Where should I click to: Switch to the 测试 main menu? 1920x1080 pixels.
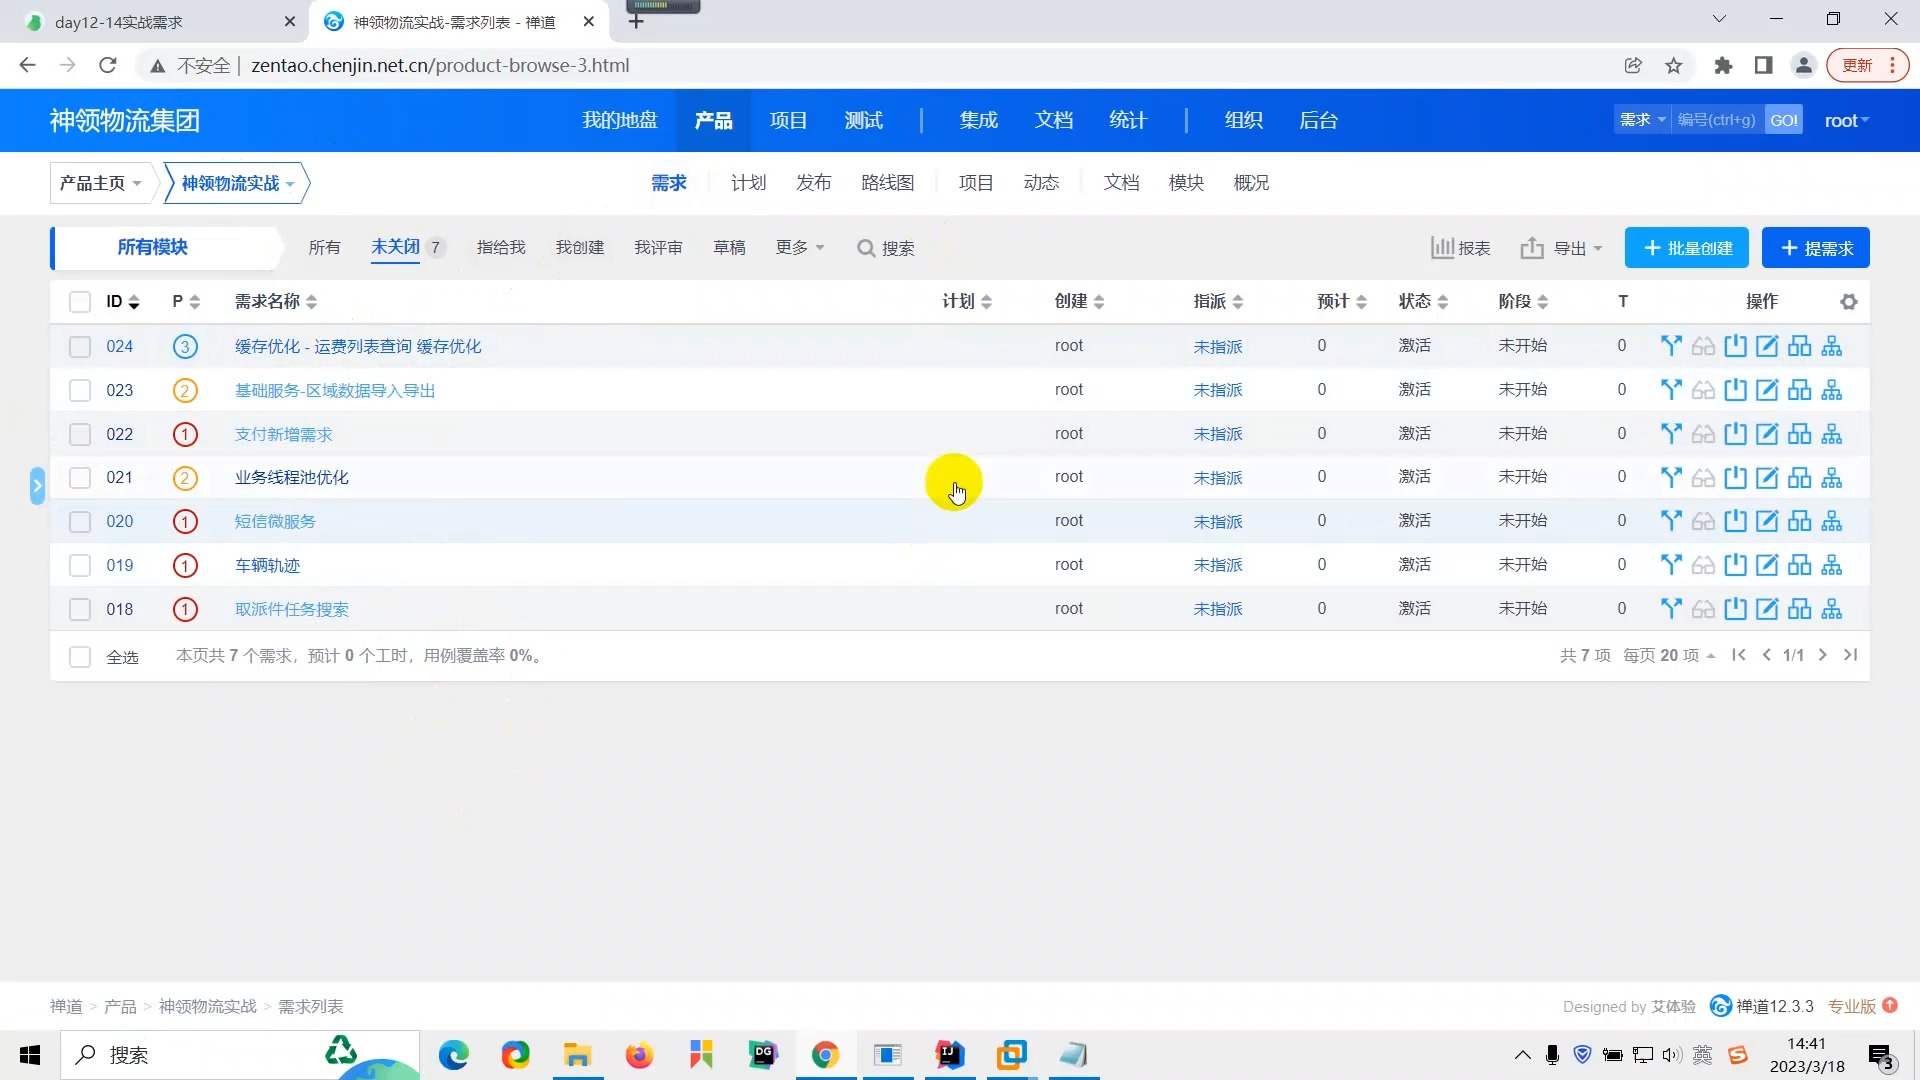click(863, 120)
